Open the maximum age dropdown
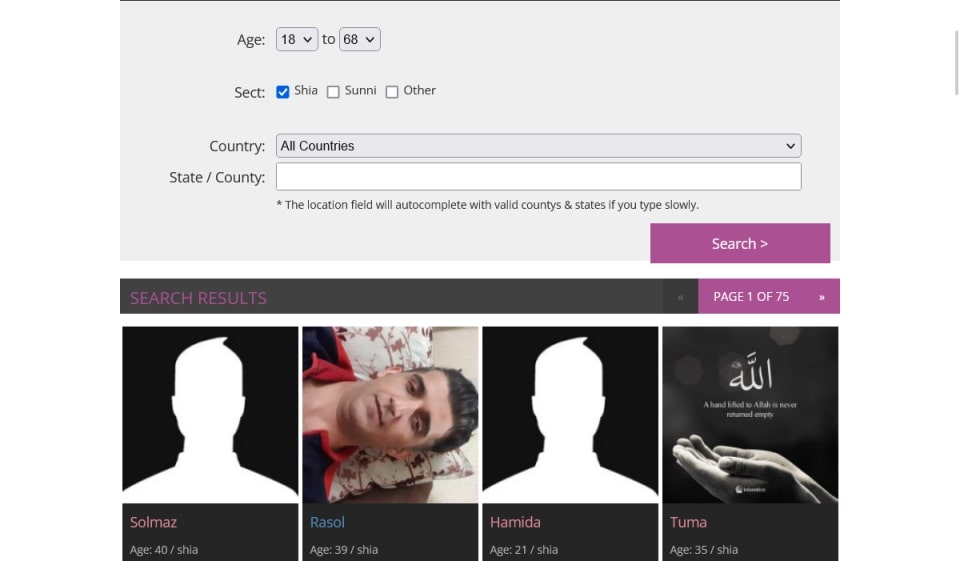The width and height of the screenshot is (960, 561). point(359,39)
